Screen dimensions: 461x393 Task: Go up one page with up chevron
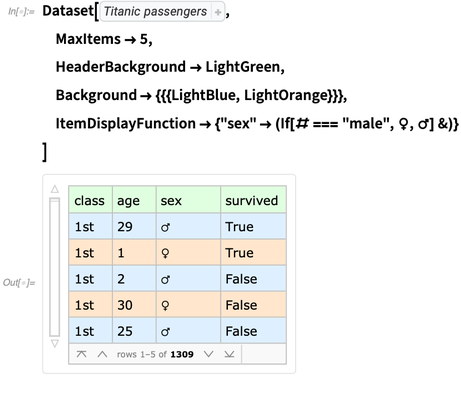click(x=102, y=354)
